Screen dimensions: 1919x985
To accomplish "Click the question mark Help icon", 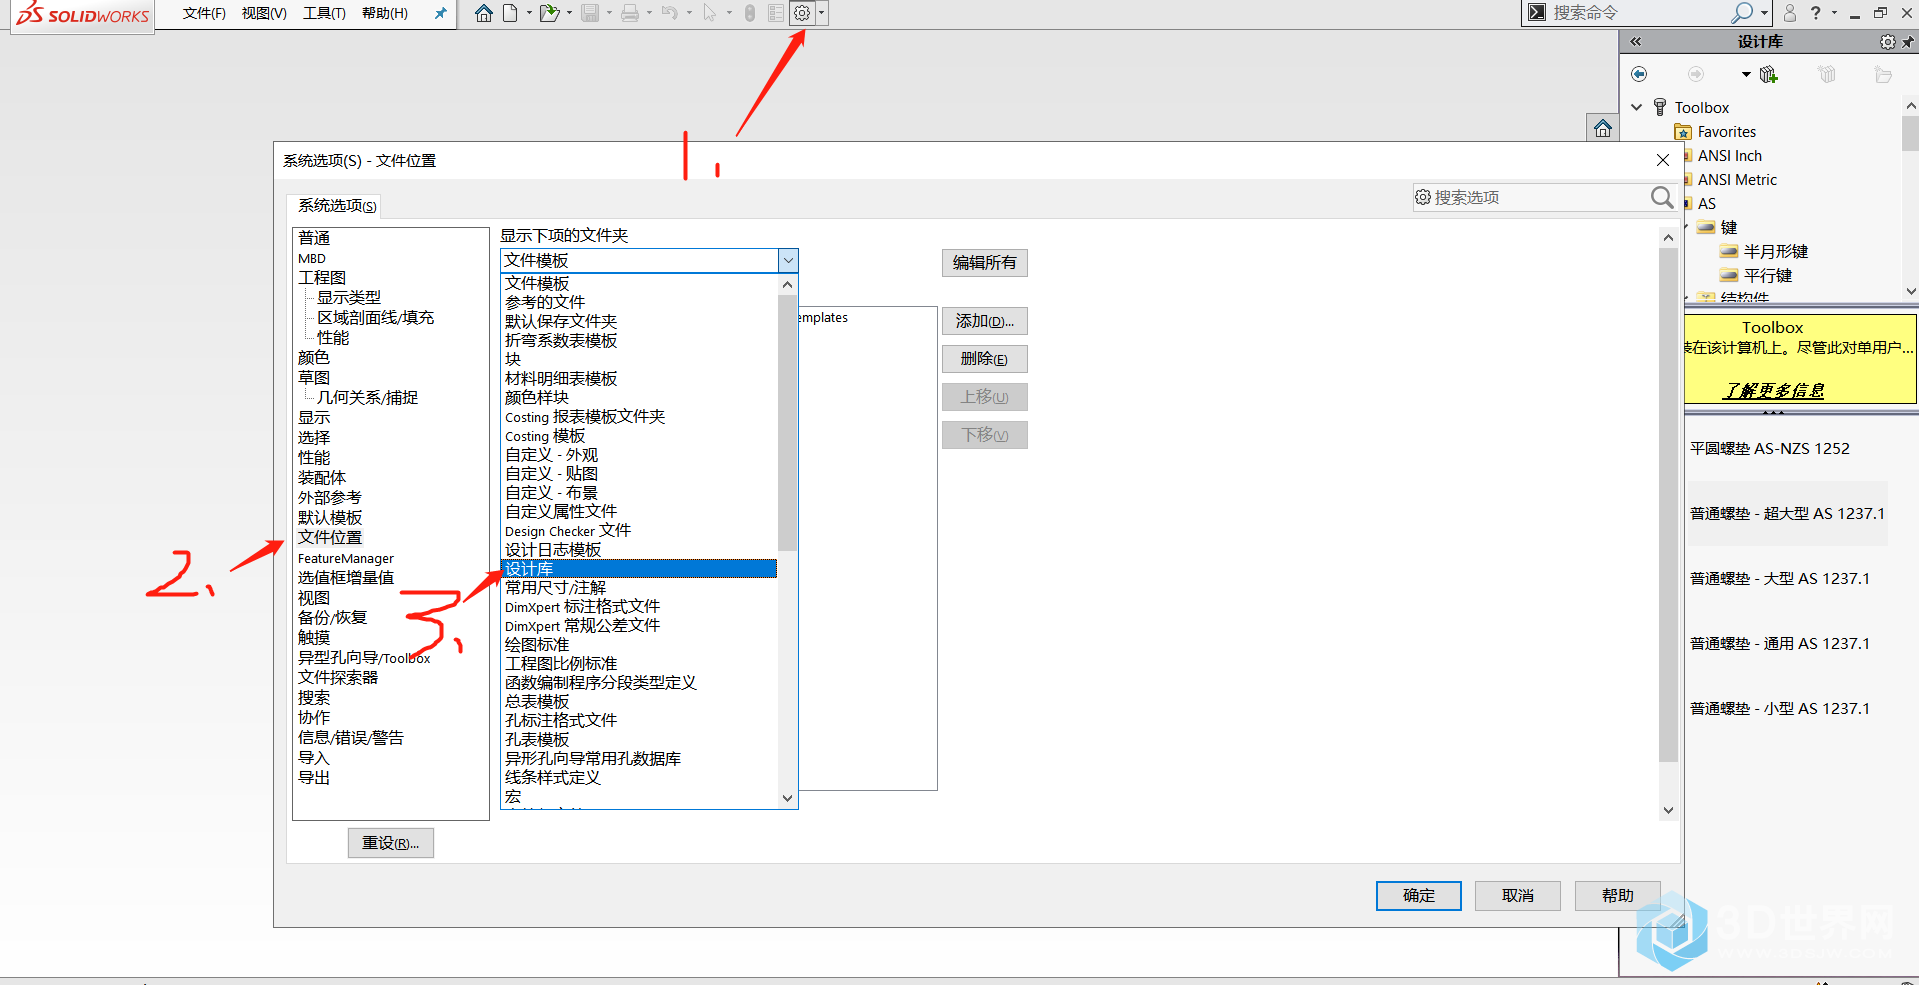I will pyautogui.click(x=1816, y=12).
